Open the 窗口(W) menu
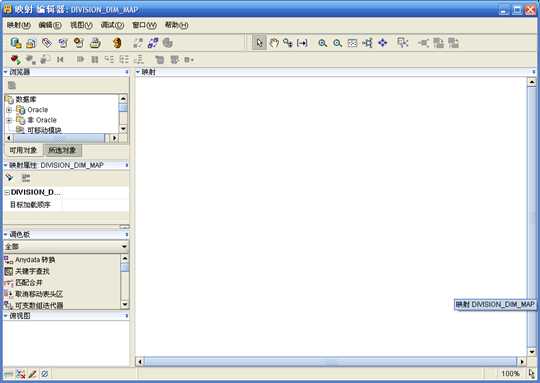This screenshot has height=383, width=540. coord(144,25)
